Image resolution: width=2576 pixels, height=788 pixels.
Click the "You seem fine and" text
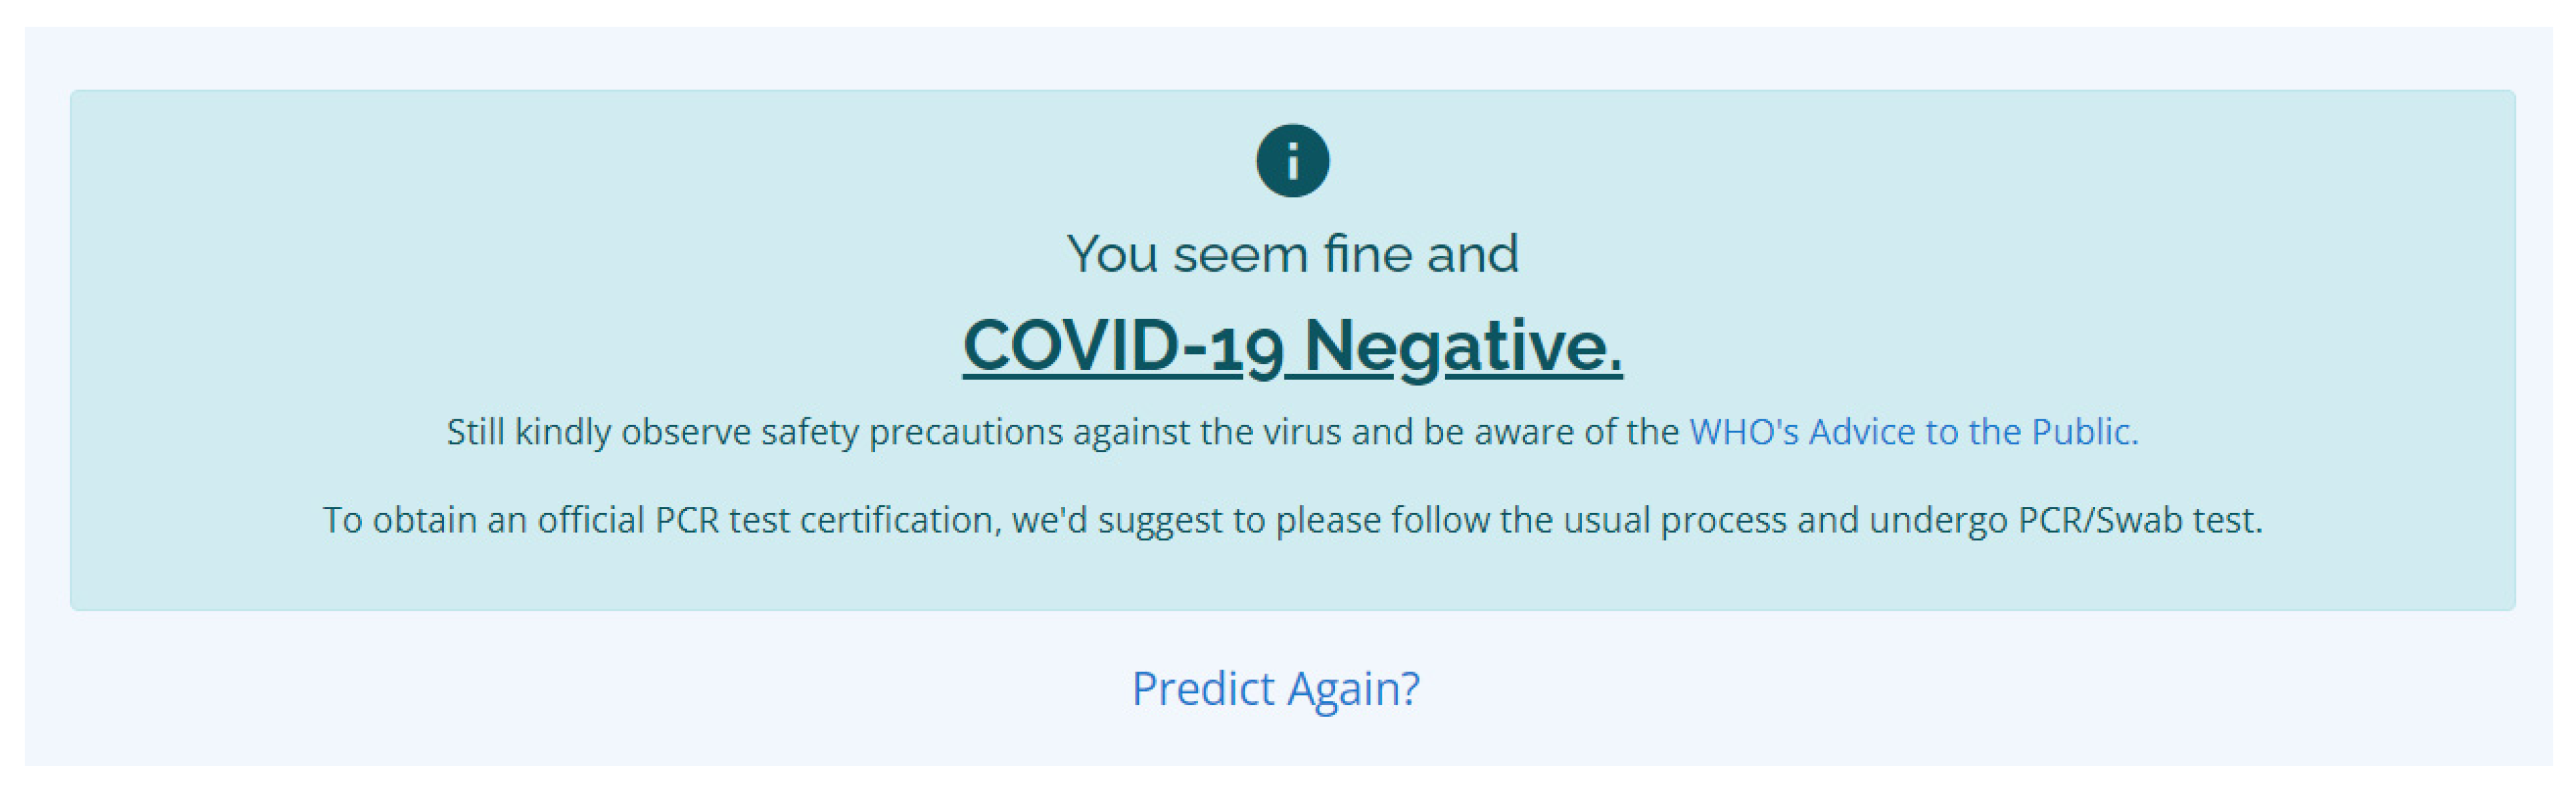click(1292, 254)
